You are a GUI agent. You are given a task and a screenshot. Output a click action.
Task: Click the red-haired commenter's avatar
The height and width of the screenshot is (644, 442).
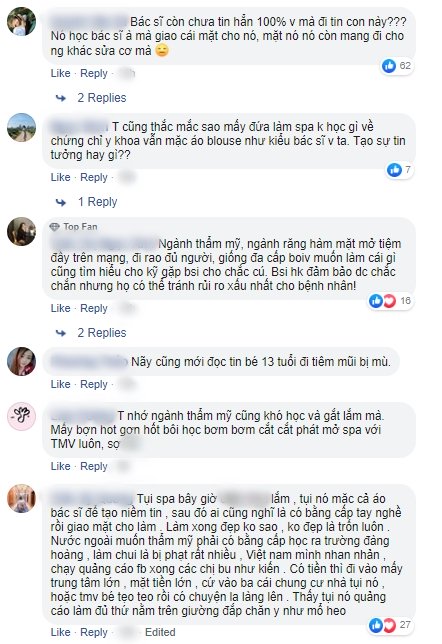(x=21, y=361)
